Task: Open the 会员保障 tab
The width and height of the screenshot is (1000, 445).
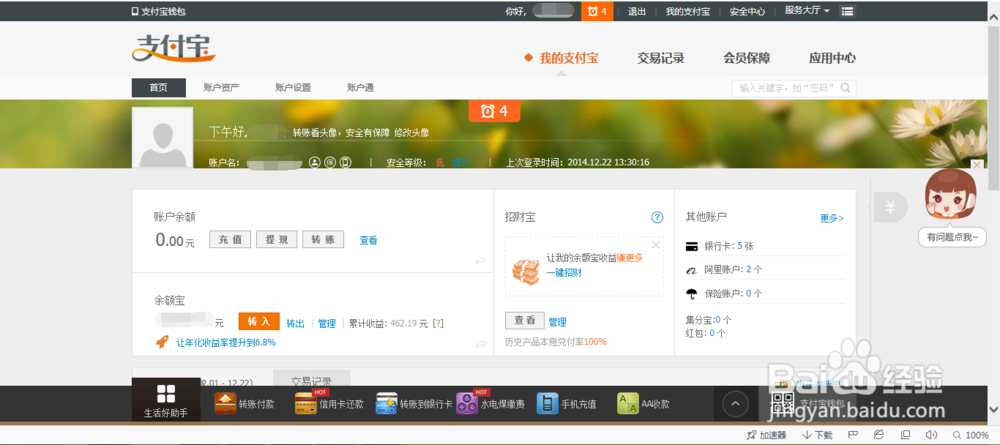Action: 747,58
